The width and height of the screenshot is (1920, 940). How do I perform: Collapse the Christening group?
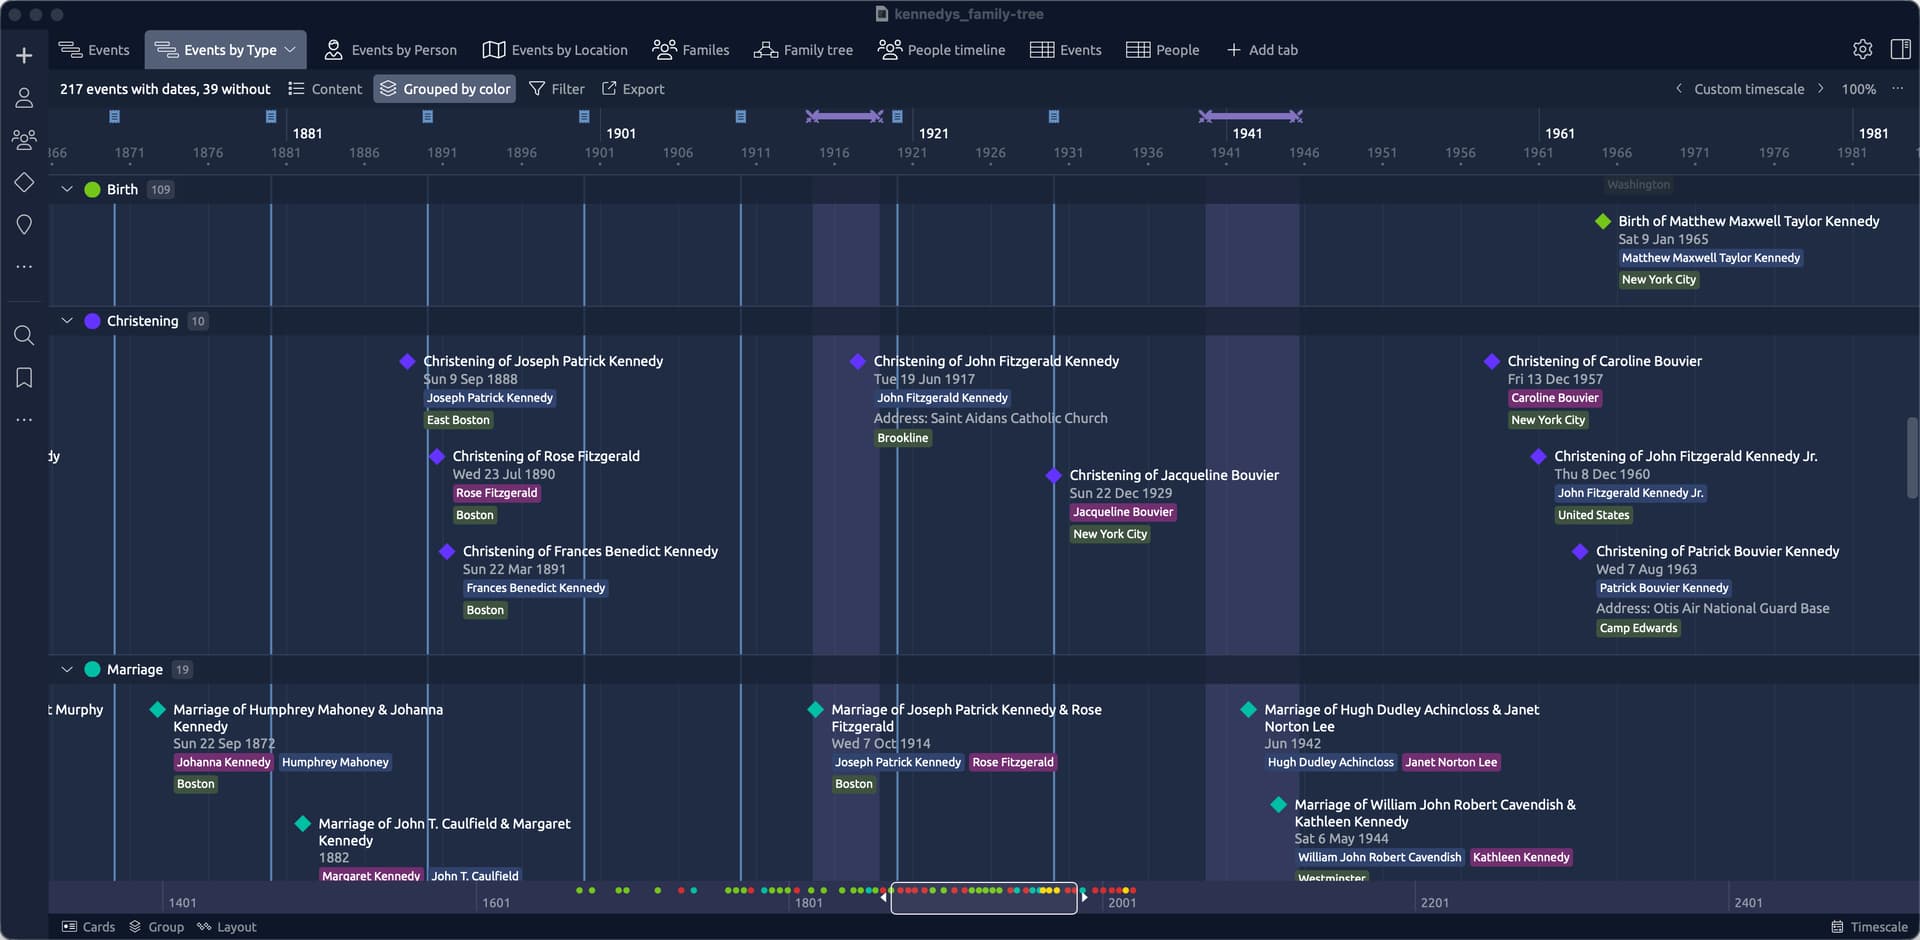coord(67,321)
